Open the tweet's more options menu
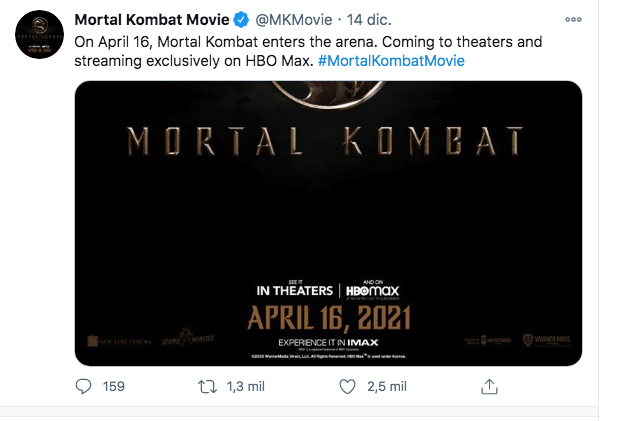Image resolution: width=618 pixels, height=421 pixels. click(x=572, y=19)
